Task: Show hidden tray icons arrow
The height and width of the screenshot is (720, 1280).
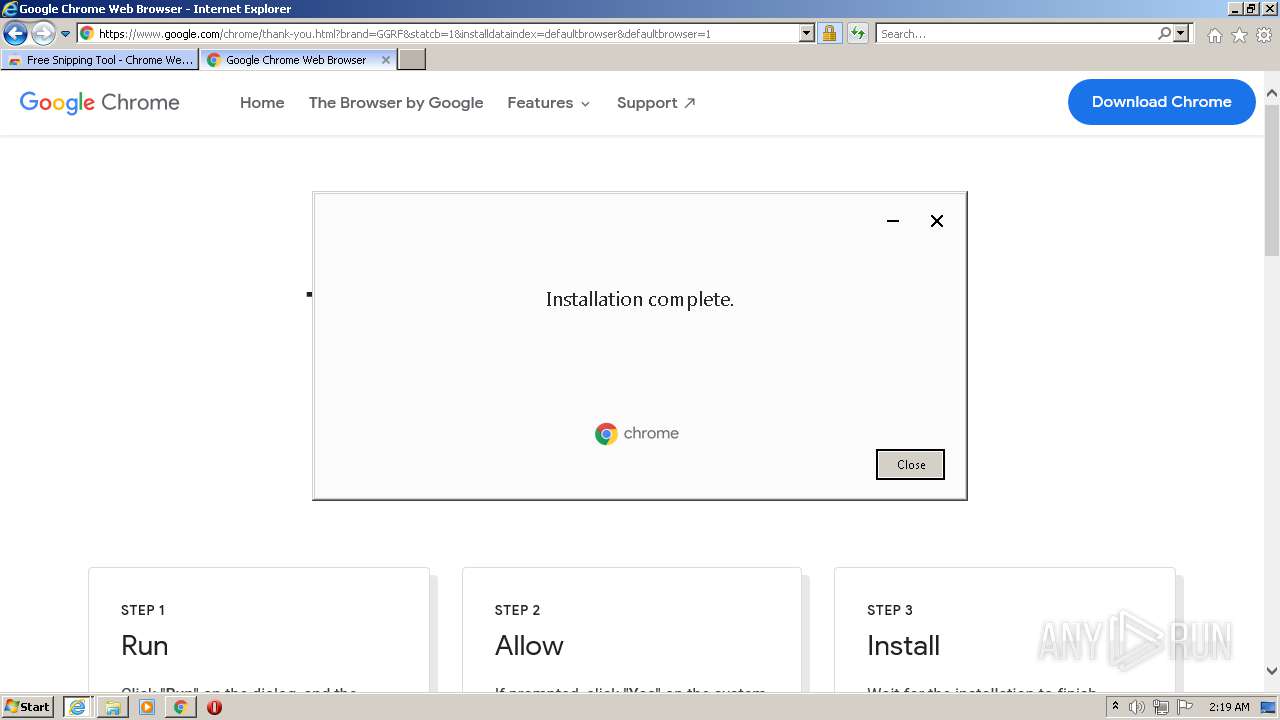Action: 1115,707
